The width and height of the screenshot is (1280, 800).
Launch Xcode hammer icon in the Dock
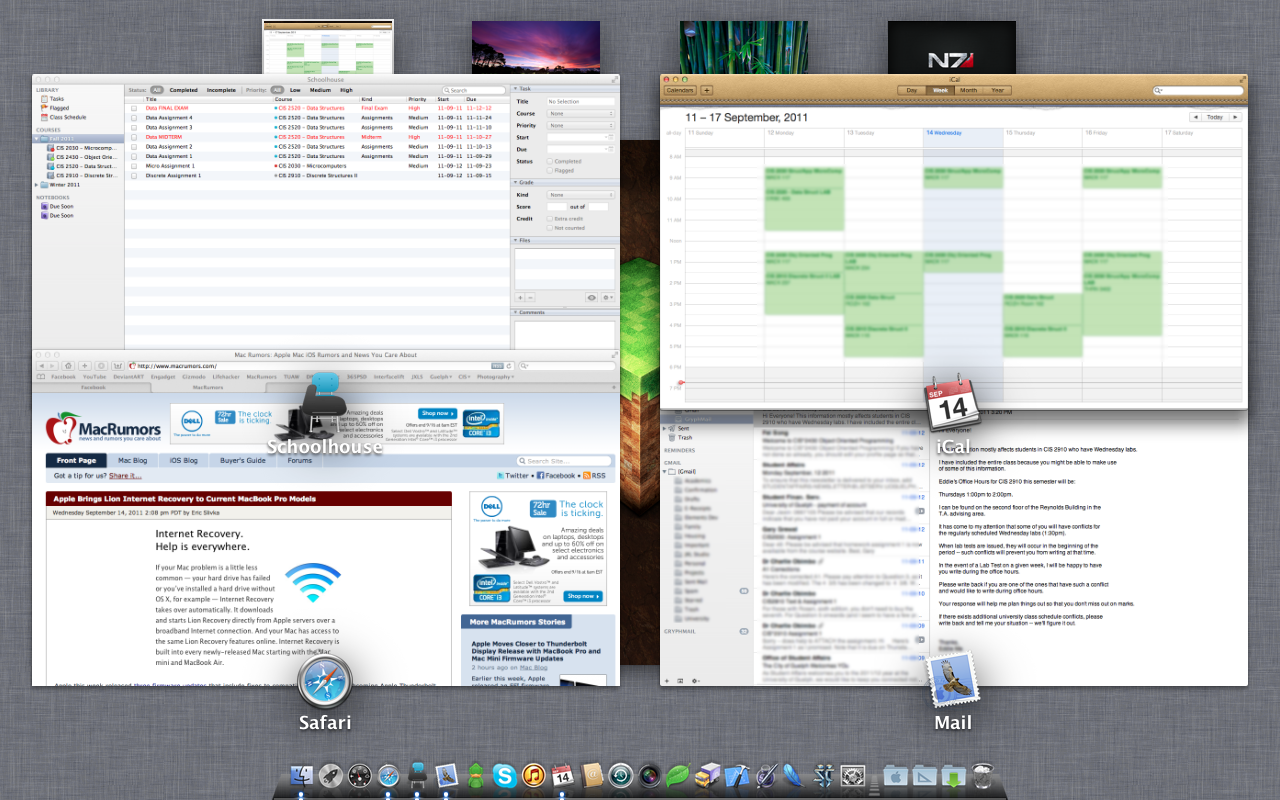point(737,775)
